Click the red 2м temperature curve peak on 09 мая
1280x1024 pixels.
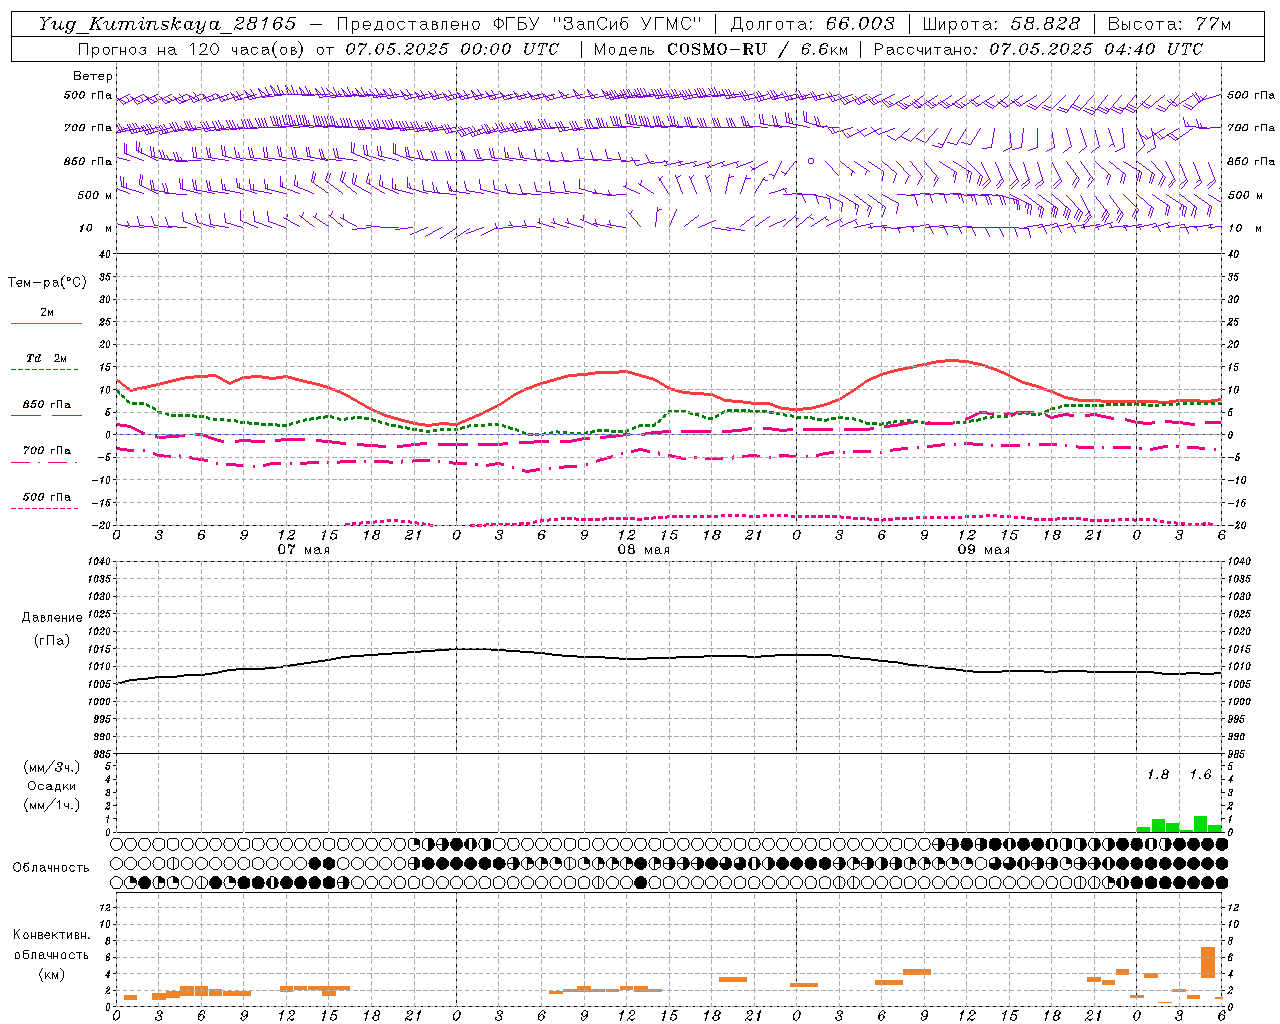(950, 360)
